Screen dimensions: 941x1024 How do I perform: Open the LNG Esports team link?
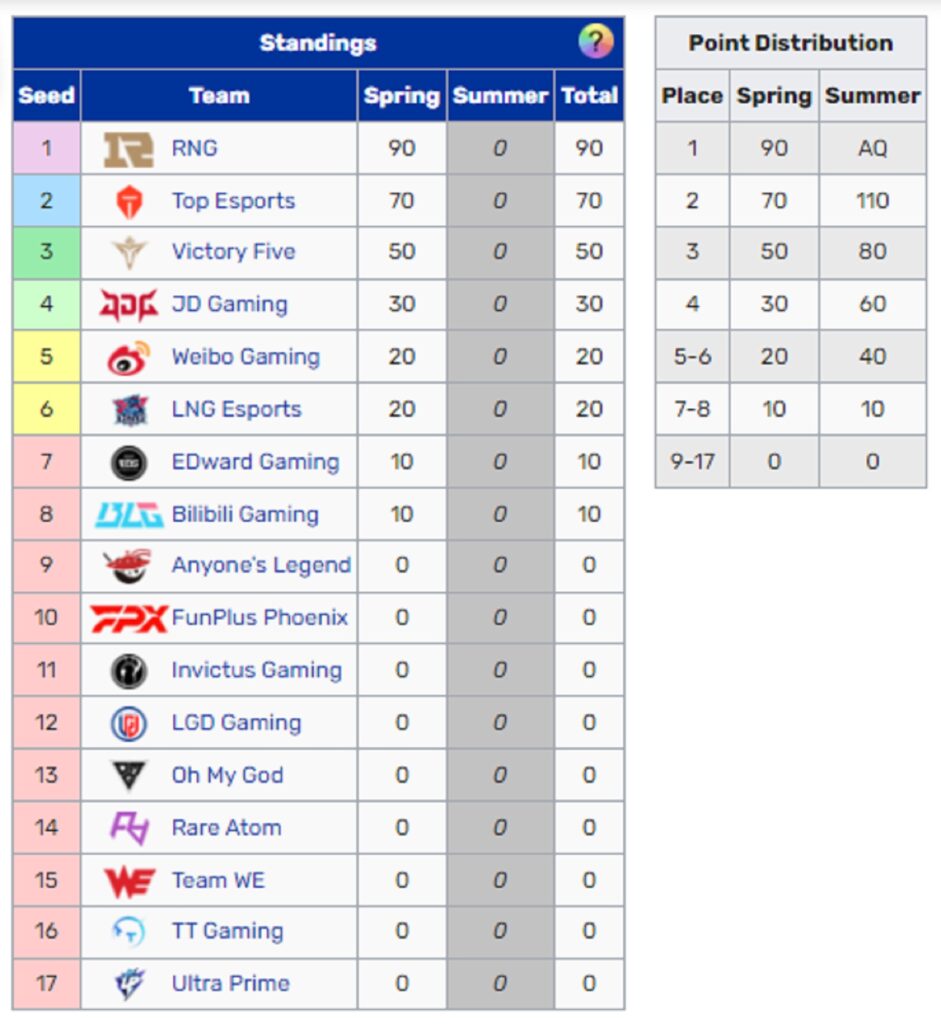pyautogui.click(x=236, y=409)
